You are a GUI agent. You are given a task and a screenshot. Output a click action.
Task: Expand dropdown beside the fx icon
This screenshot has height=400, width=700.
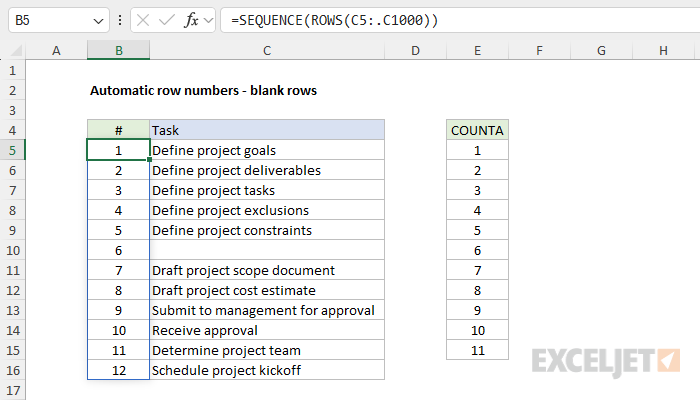click(208, 20)
